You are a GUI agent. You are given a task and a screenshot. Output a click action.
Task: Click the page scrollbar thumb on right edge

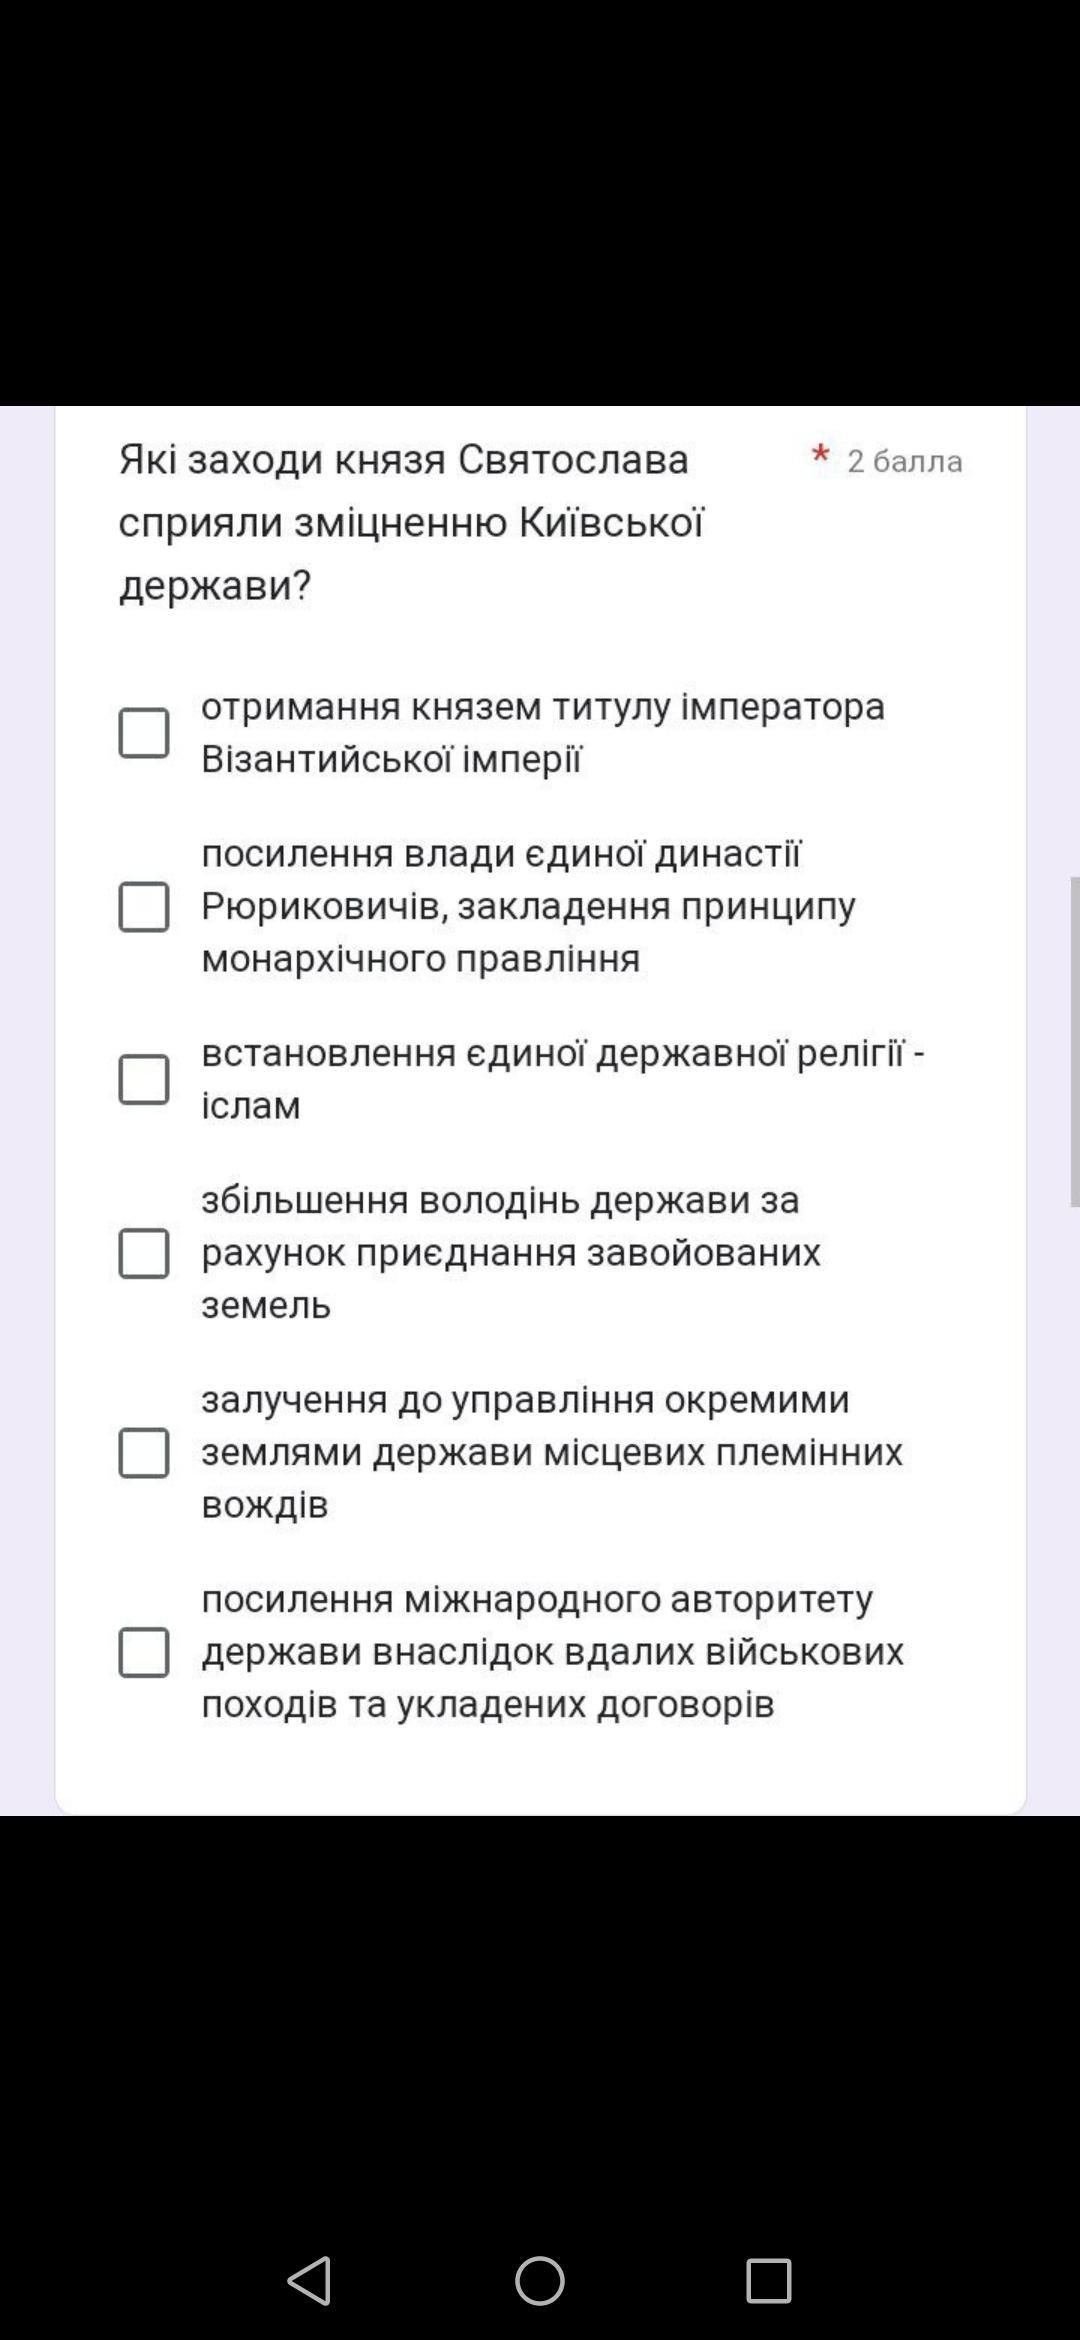point(1075,1042)
